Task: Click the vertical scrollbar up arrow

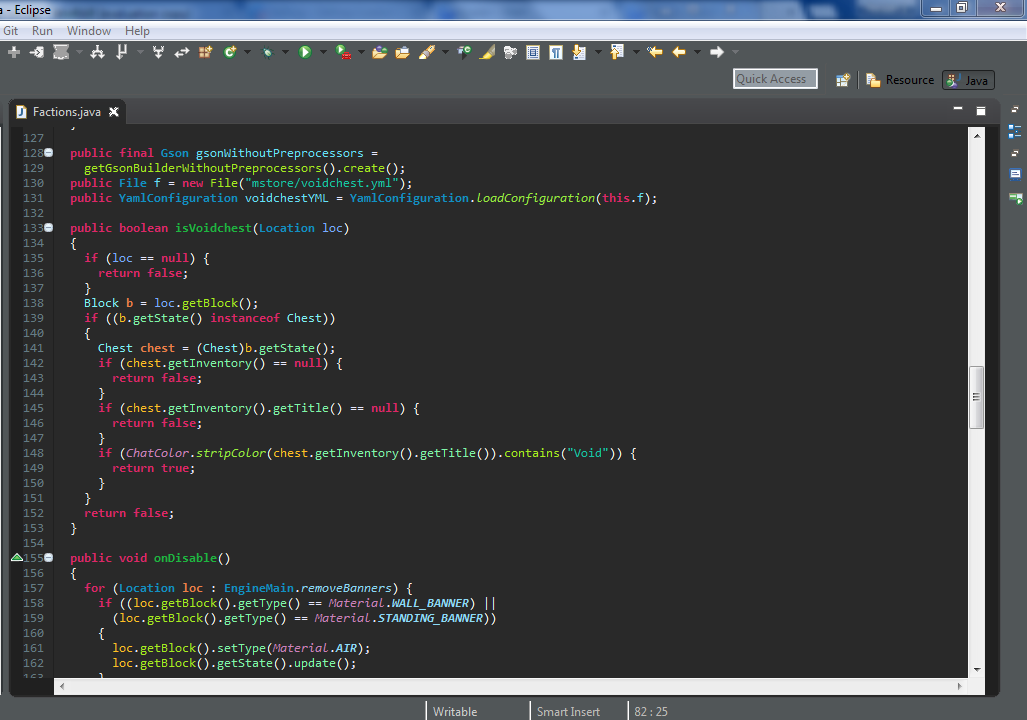Action: (977, 136)
